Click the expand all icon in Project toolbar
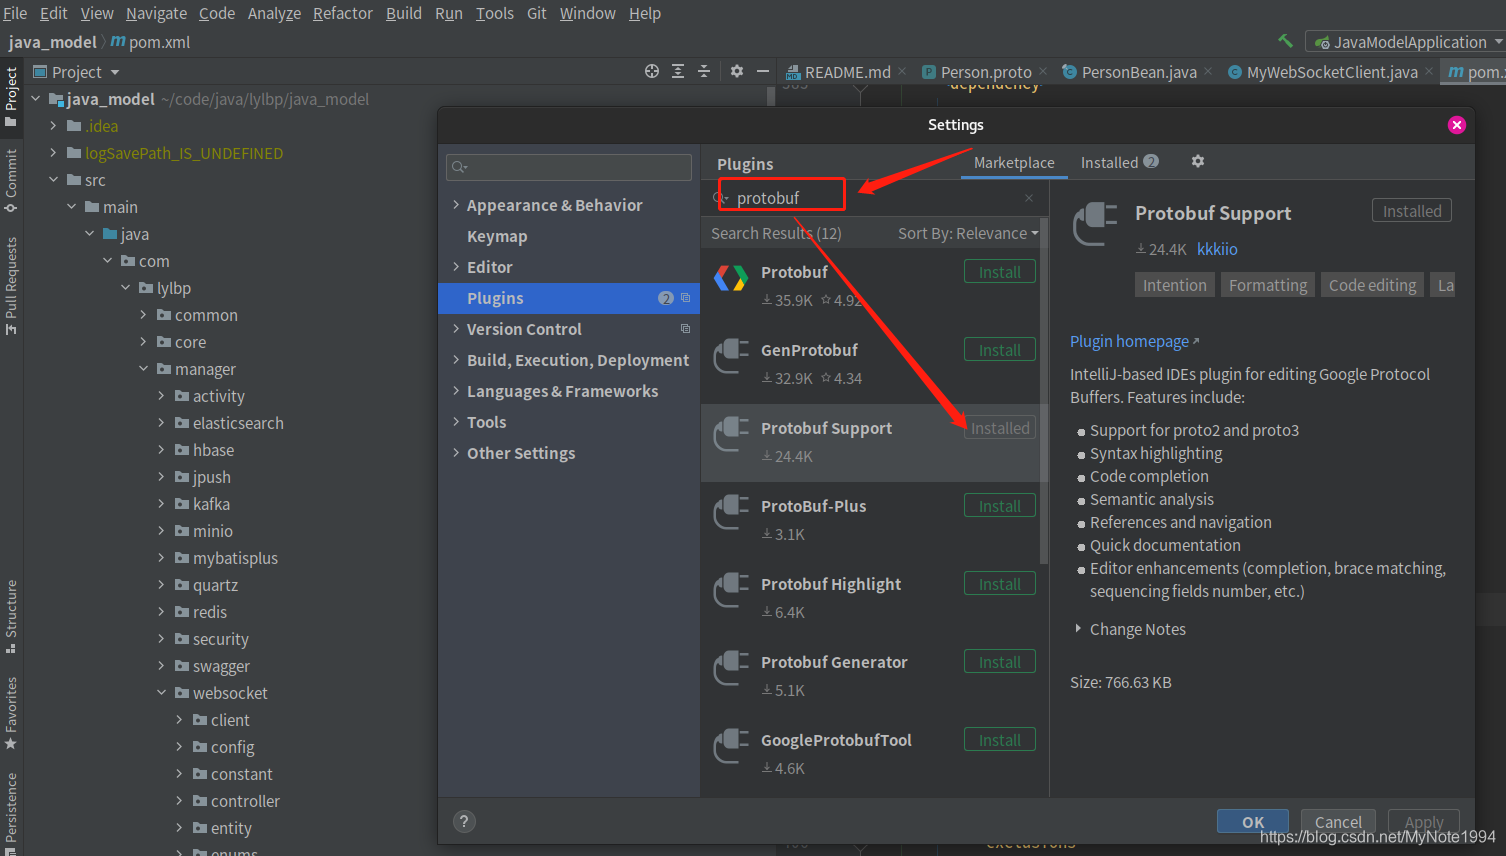Screen dimensions: 1506x856 [678, 71]
